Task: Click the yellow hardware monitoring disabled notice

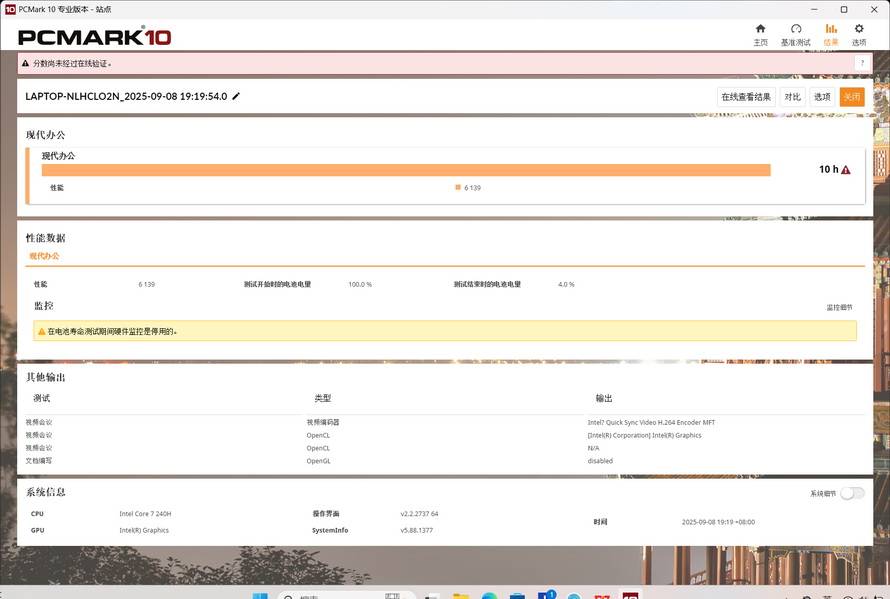Action: [x=444, y=331]
